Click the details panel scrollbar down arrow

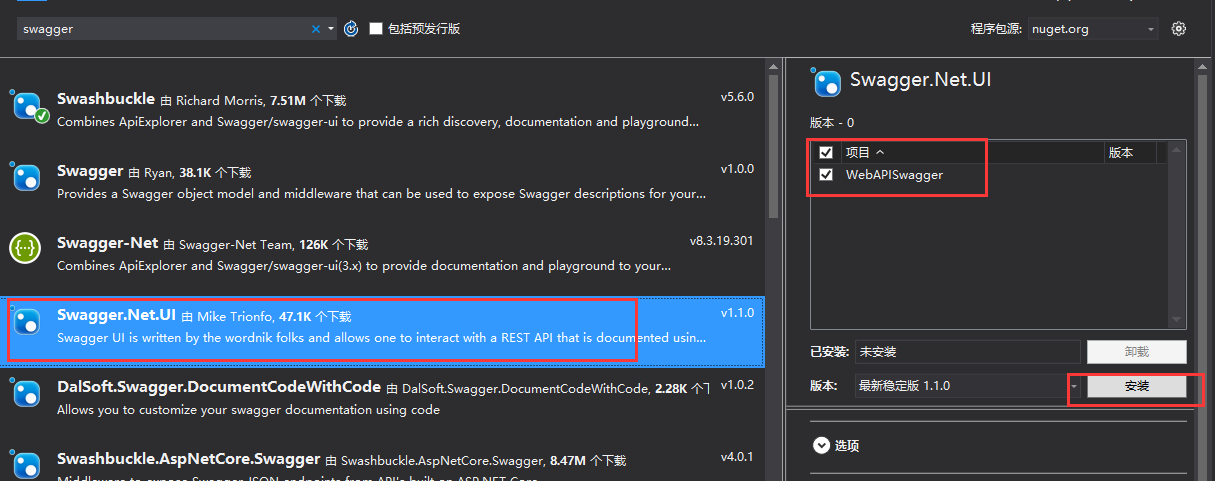(1177, 318)
